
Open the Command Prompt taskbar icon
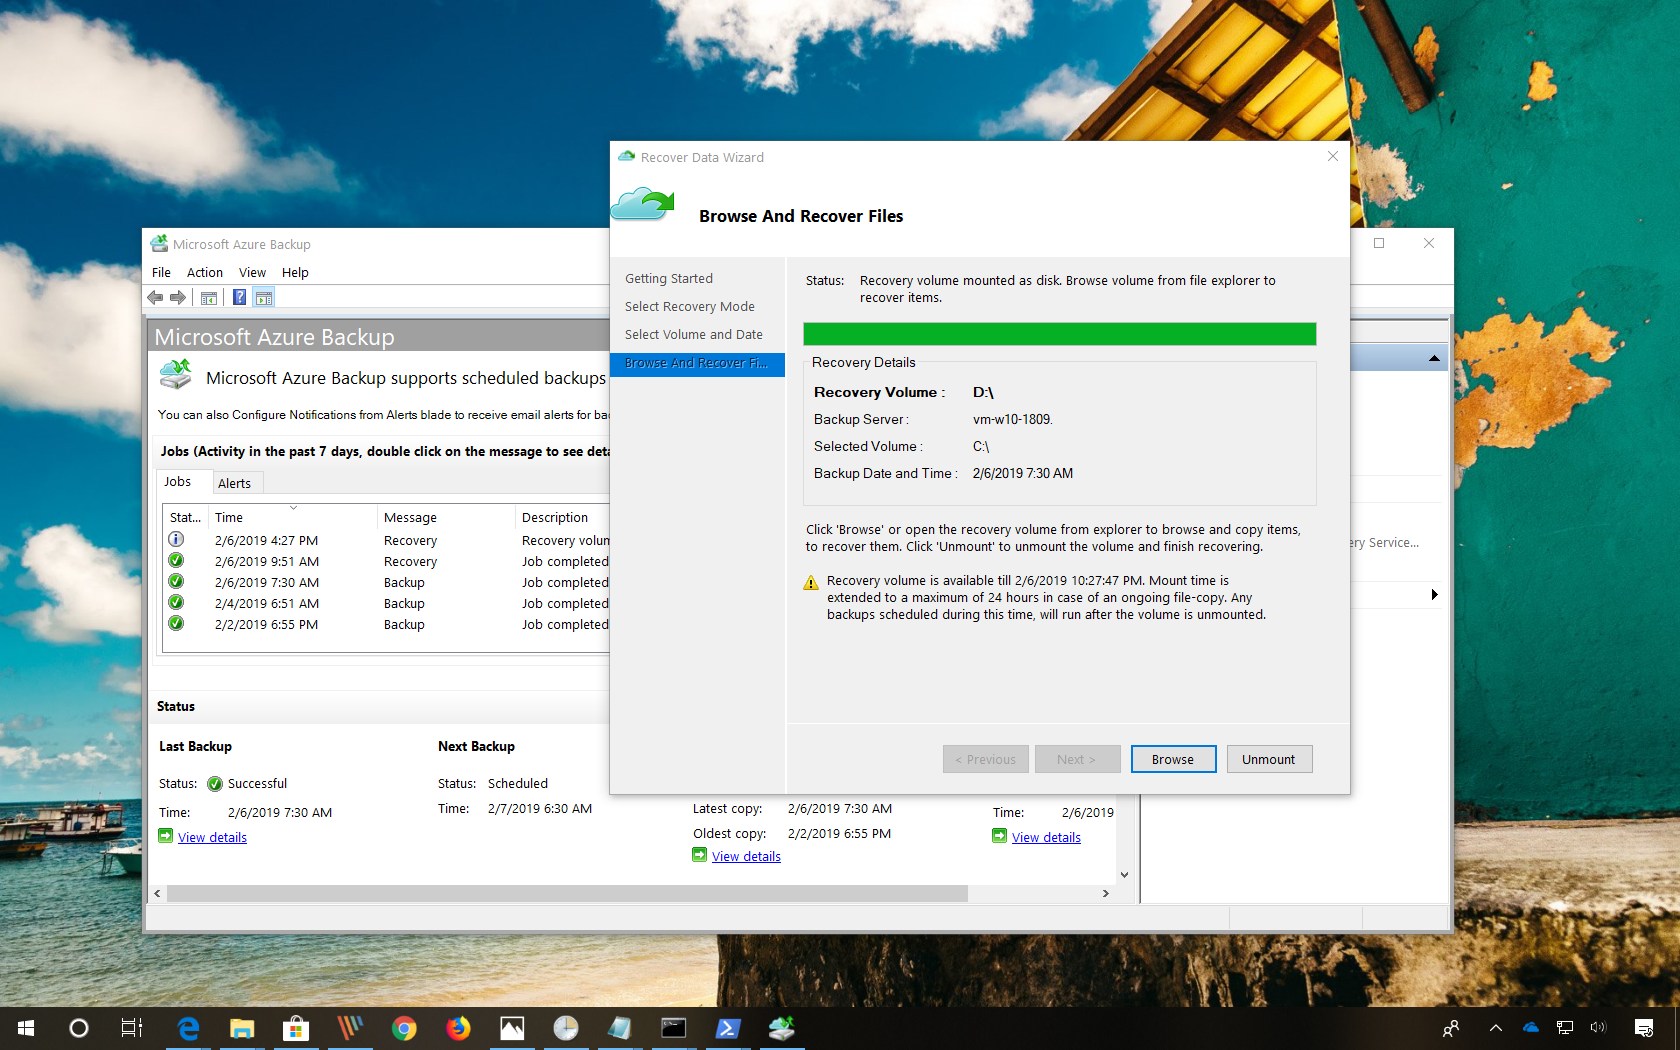pyautogui.click(x=674, y=1028)
